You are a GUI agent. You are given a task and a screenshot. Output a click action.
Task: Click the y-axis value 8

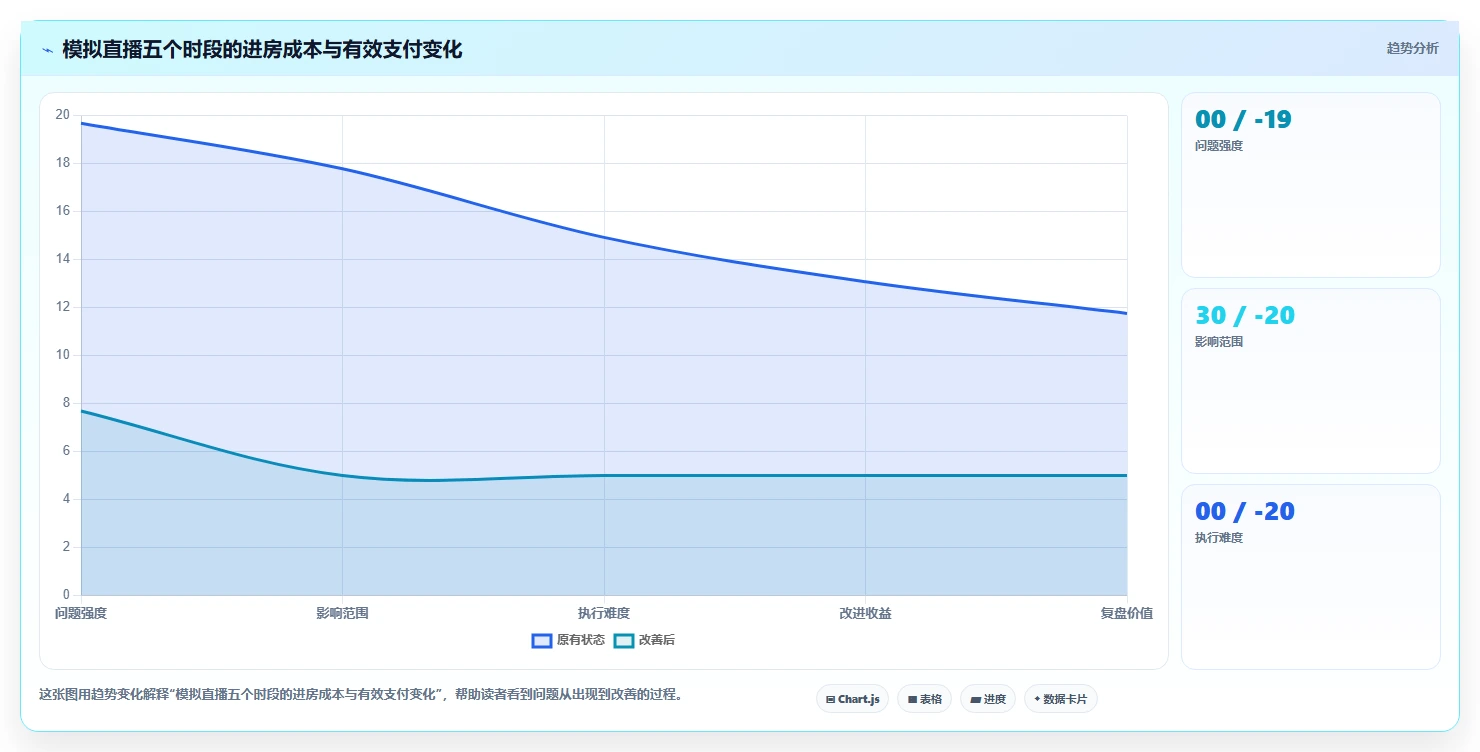[x=66, y=403]
